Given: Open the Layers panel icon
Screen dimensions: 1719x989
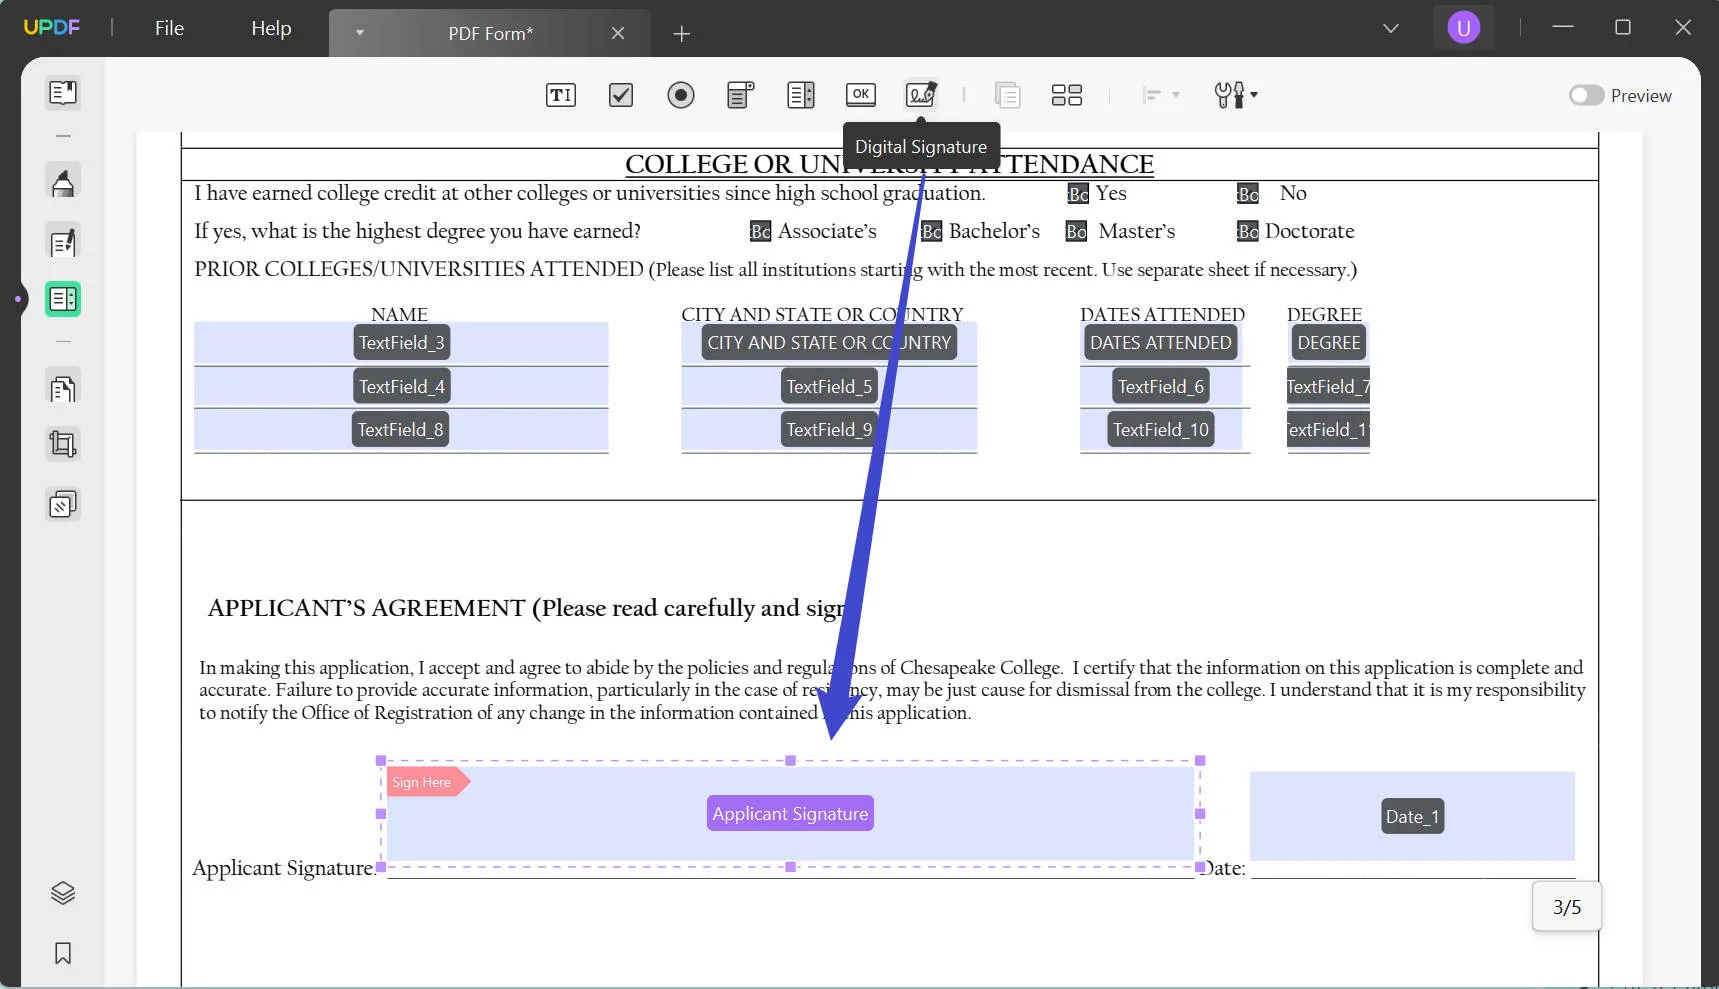Looking at the screenshot, I should click(x=63, y=893).
